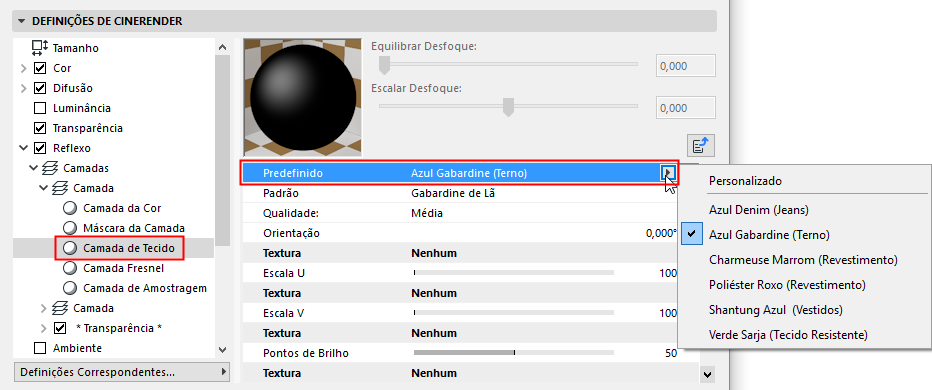The image size is (932, 390).
Task: Click the Padrão row Gabardine de Lã
Action: pyautogui.click(x=453, y=193)
